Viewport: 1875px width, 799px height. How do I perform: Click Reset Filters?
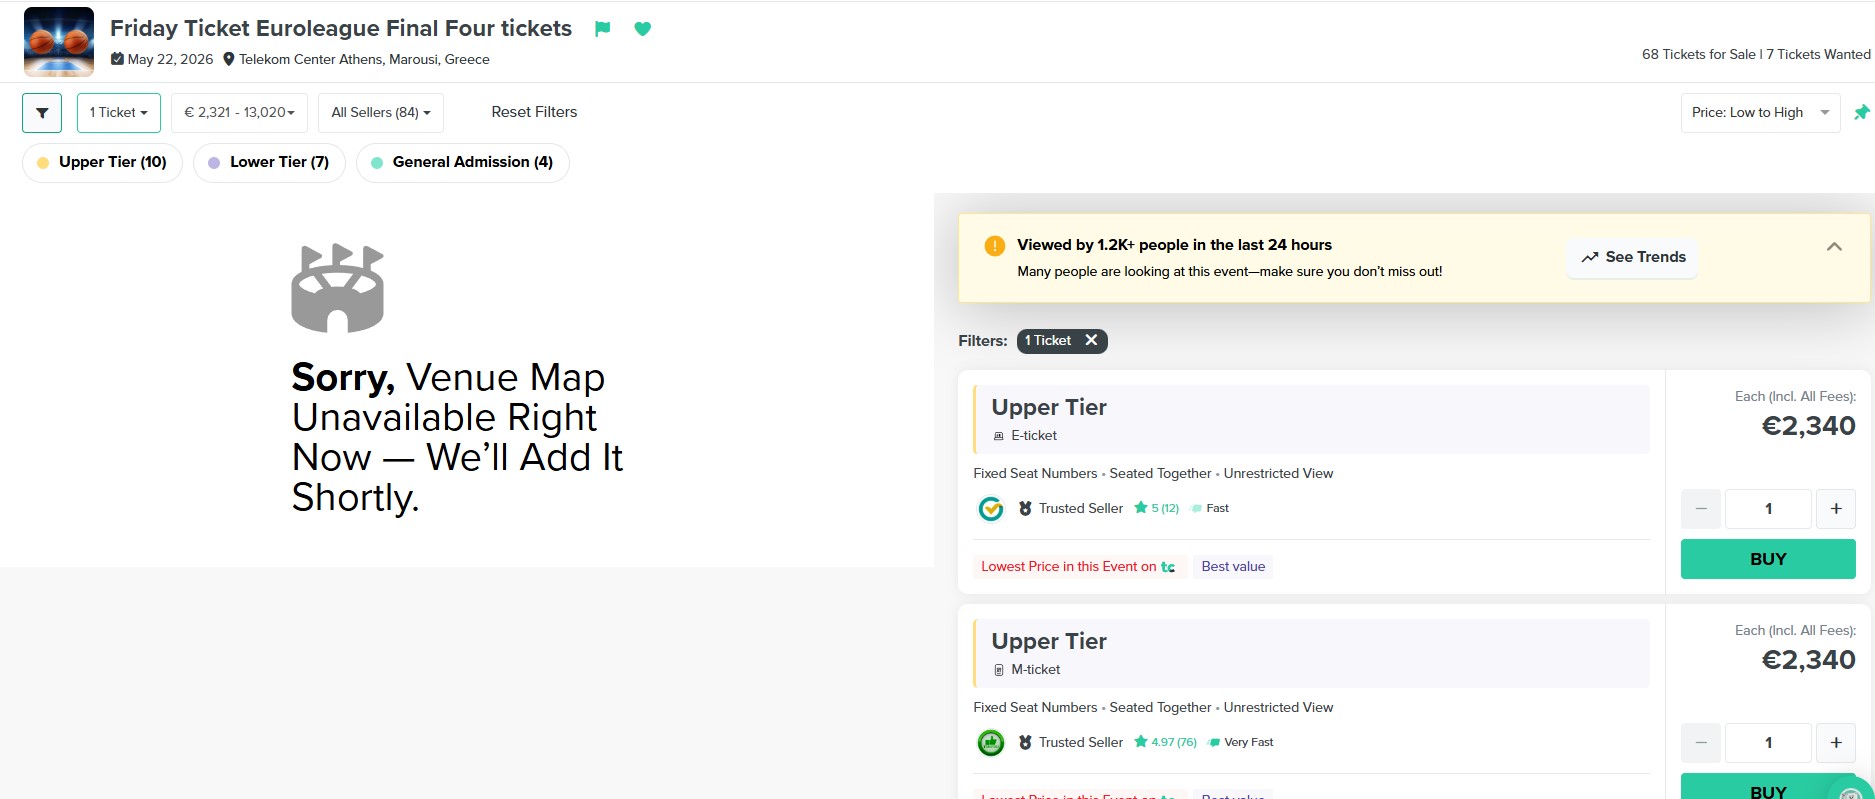534,112
